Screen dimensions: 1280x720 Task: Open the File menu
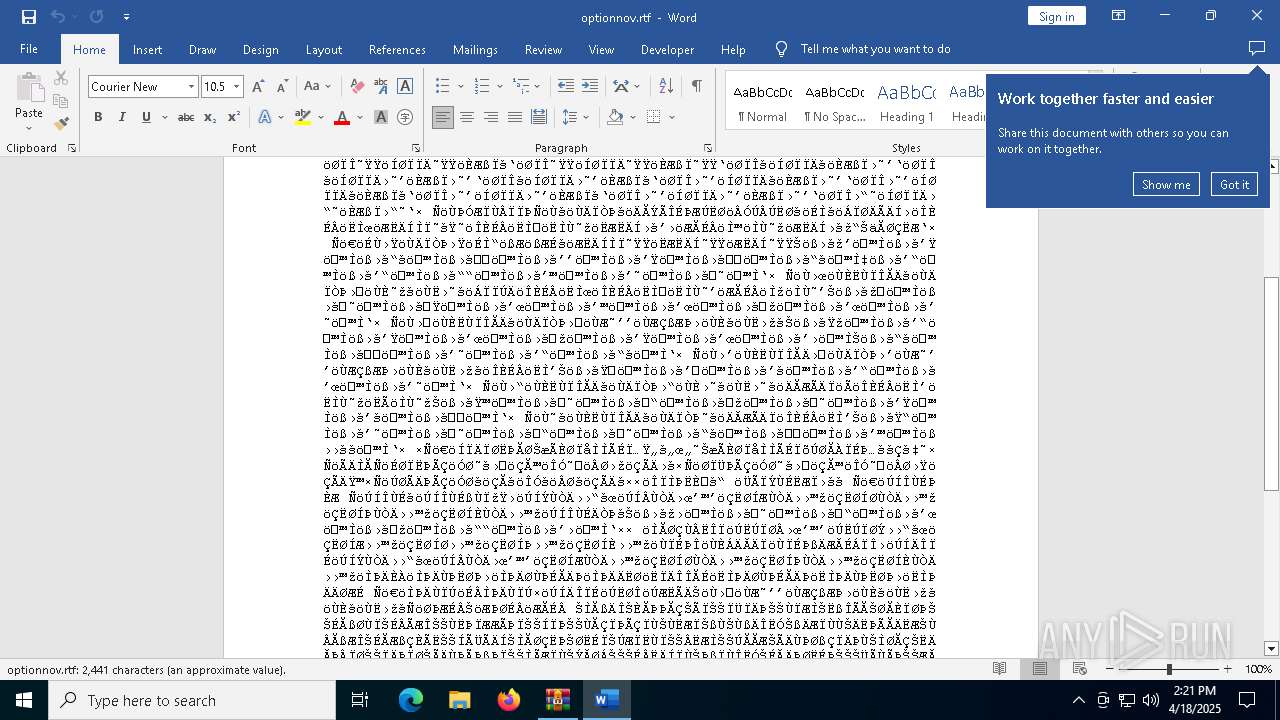(29, 49)
